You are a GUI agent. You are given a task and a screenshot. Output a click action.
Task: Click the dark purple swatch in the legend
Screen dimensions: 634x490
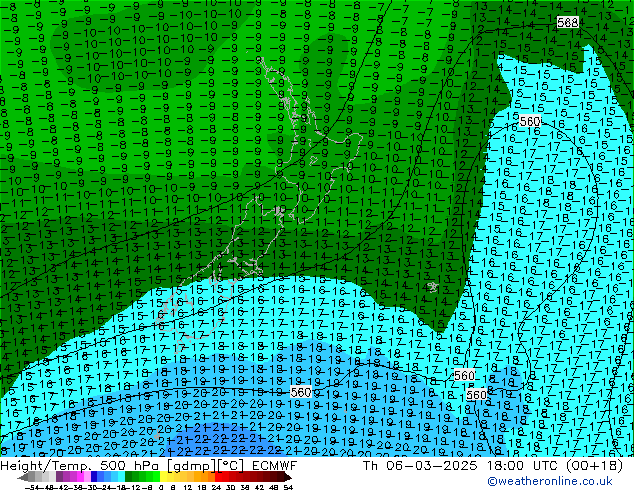59,478
